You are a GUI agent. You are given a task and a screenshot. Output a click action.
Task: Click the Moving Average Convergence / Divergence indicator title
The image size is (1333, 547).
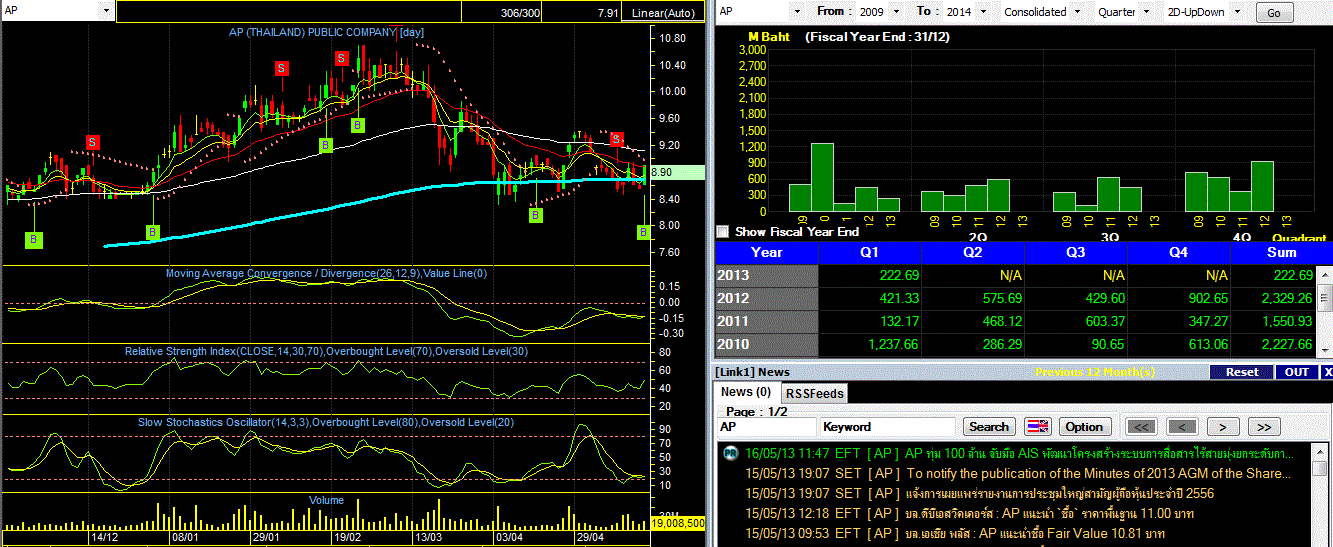point(327,272)
